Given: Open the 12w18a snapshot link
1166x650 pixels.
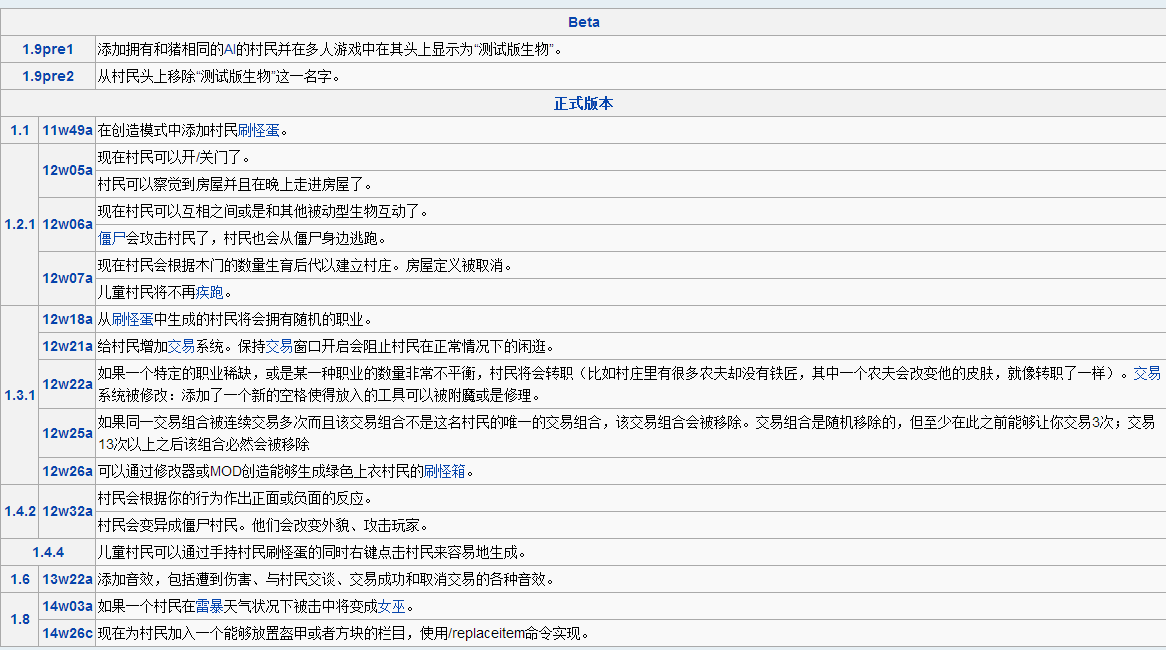Looking at the screenshot, I should tap(67, 319).
